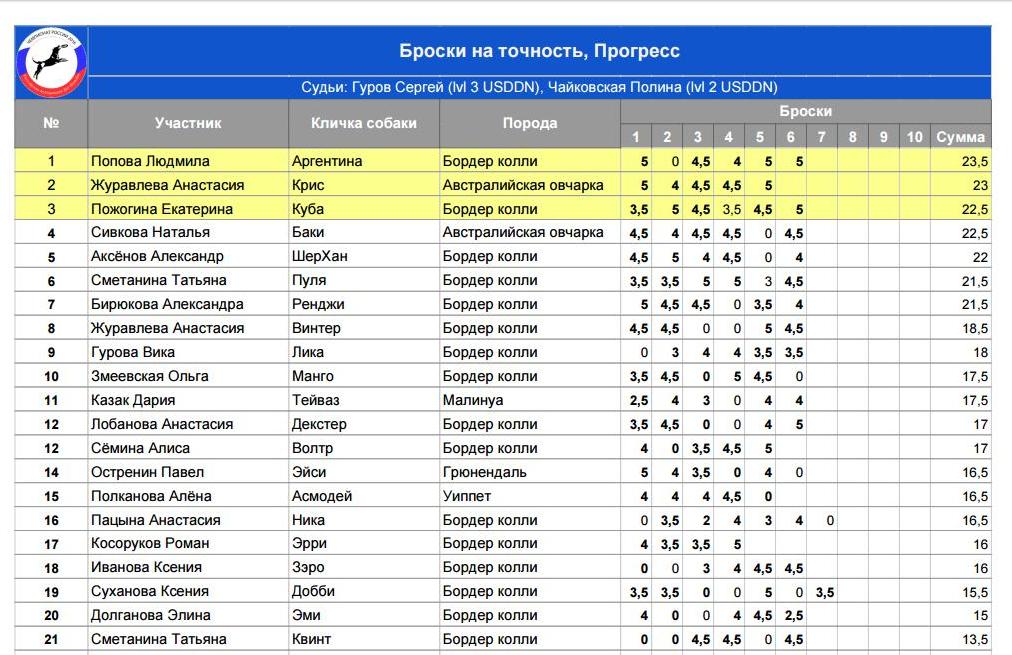Screen dimensions: 1012x655
Task: Click the 'Сумма' column header
Action: (x=960, y=137)
